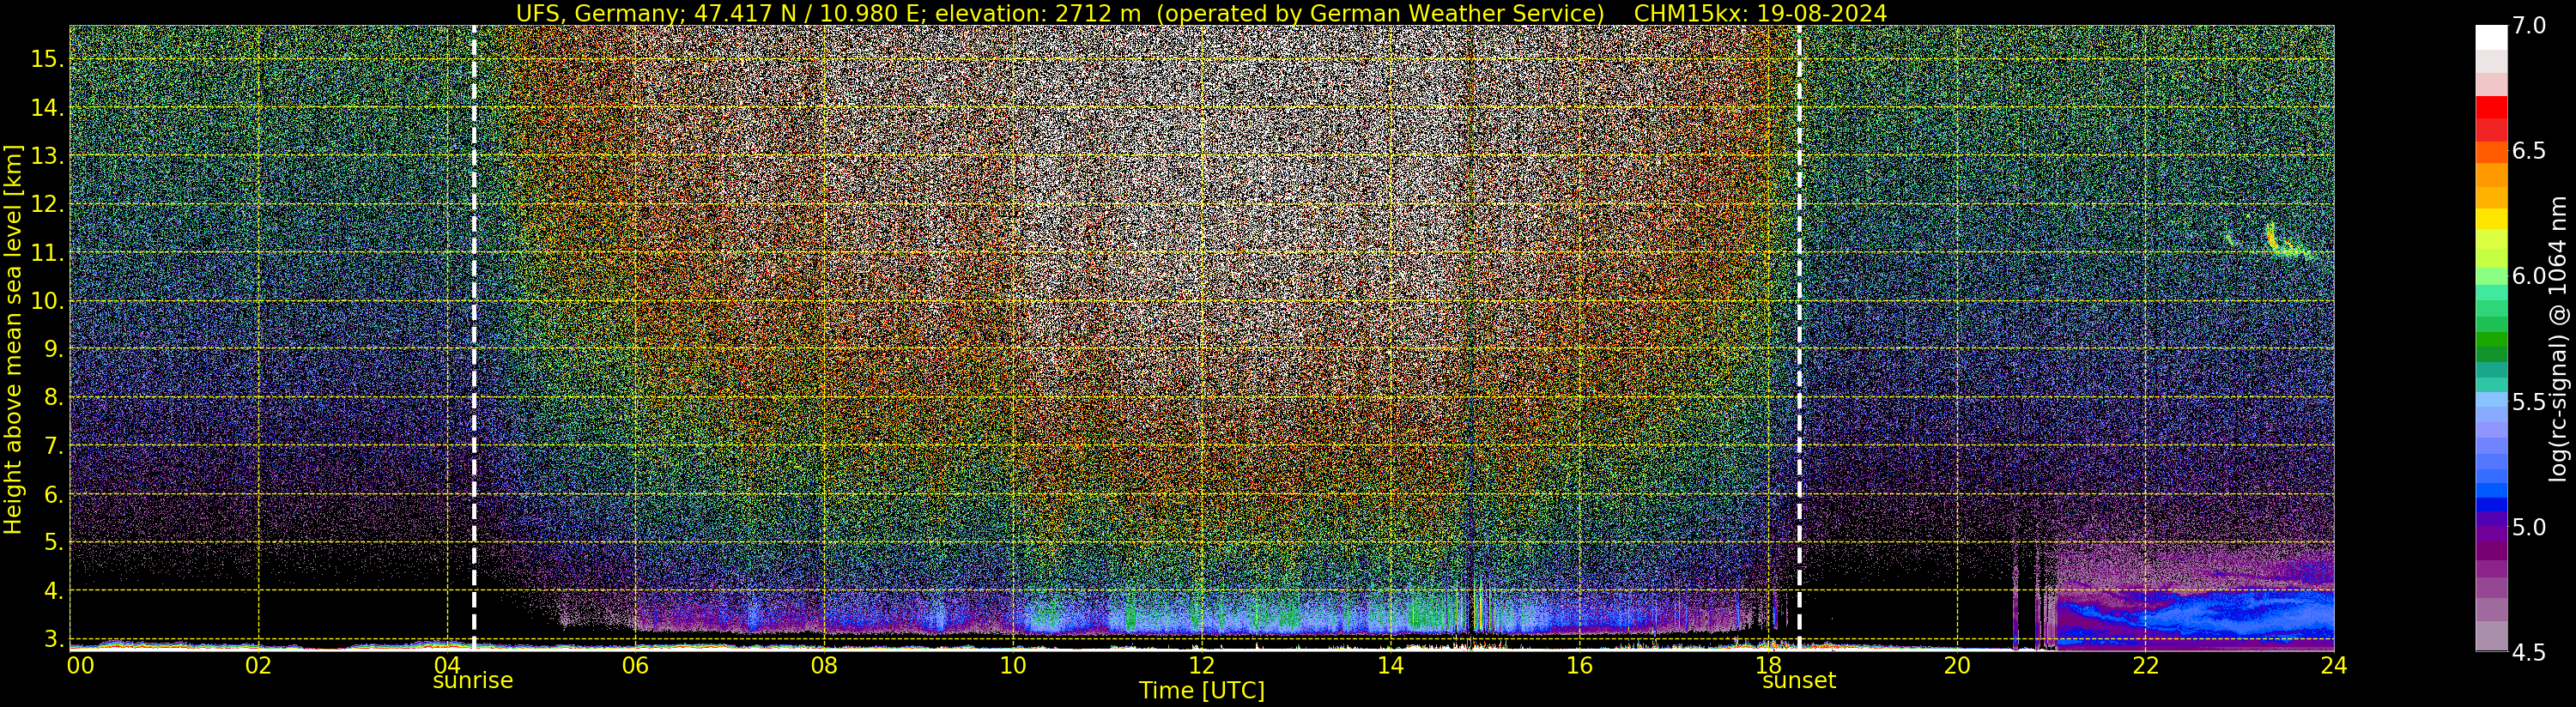This screenshot has width=2576, height=707.
Task: Click the white dashed sunrise marker line
Action: point(474,337)
